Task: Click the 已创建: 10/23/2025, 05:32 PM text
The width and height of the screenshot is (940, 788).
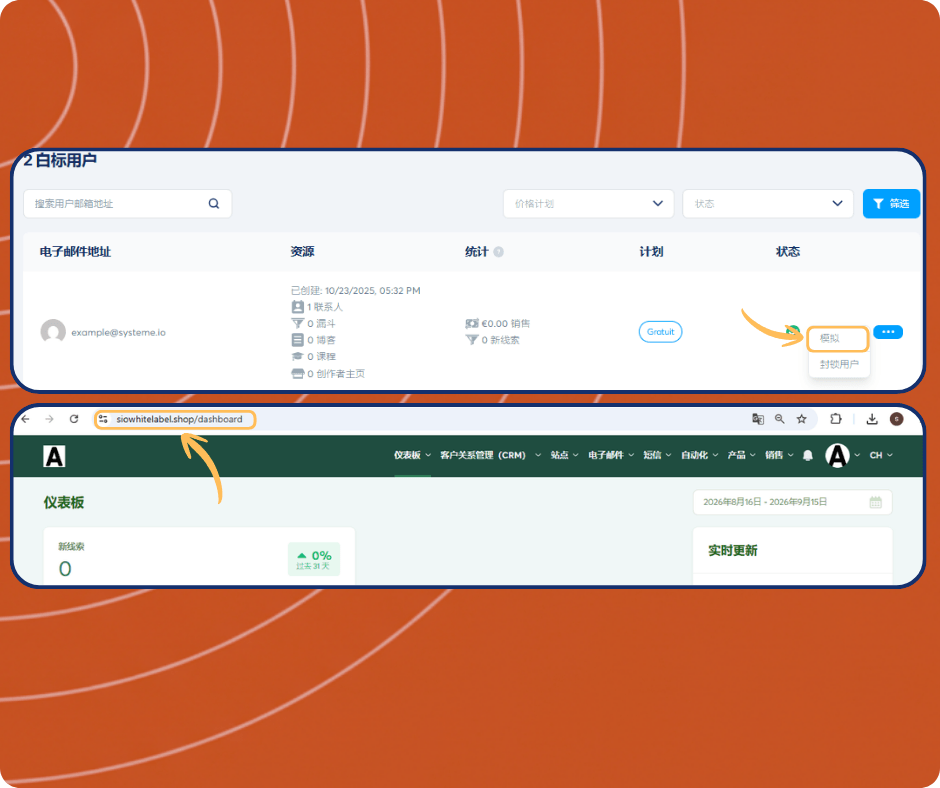Action: (x=355, y=291)
